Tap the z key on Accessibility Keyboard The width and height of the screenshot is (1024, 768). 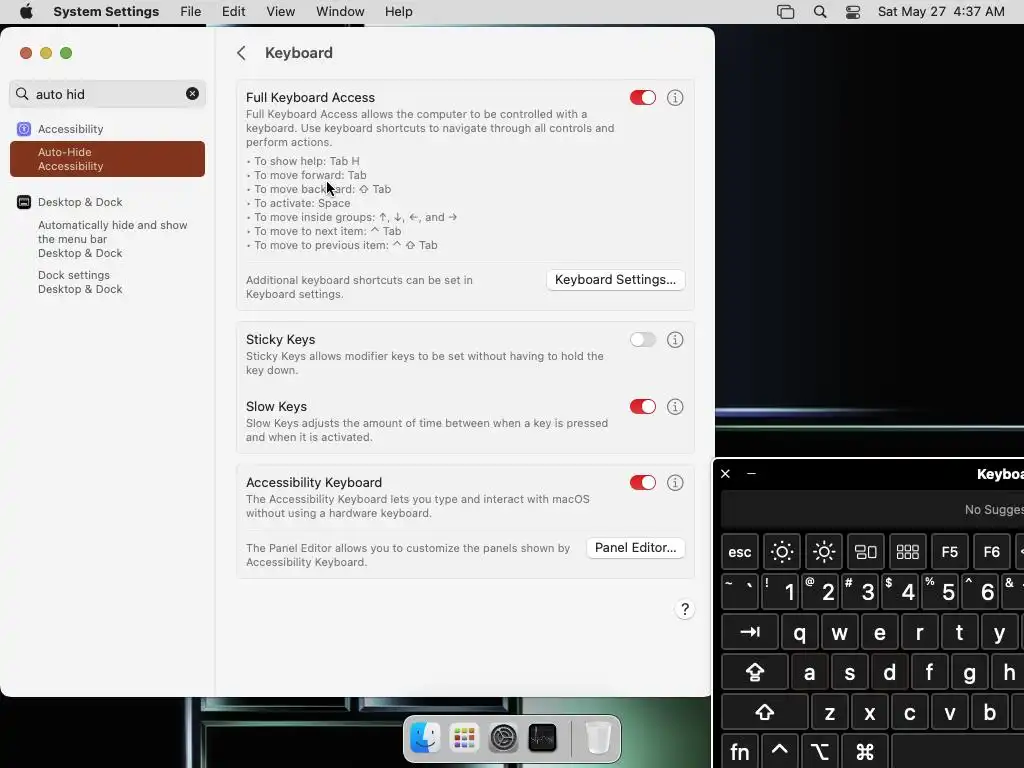click(x=829, y=712)
